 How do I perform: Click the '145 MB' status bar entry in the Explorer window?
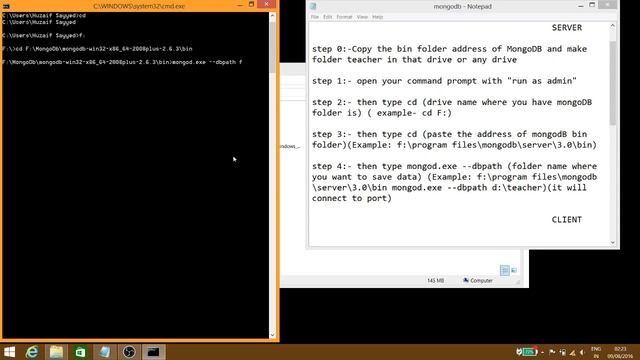click(x=435, y=281)
